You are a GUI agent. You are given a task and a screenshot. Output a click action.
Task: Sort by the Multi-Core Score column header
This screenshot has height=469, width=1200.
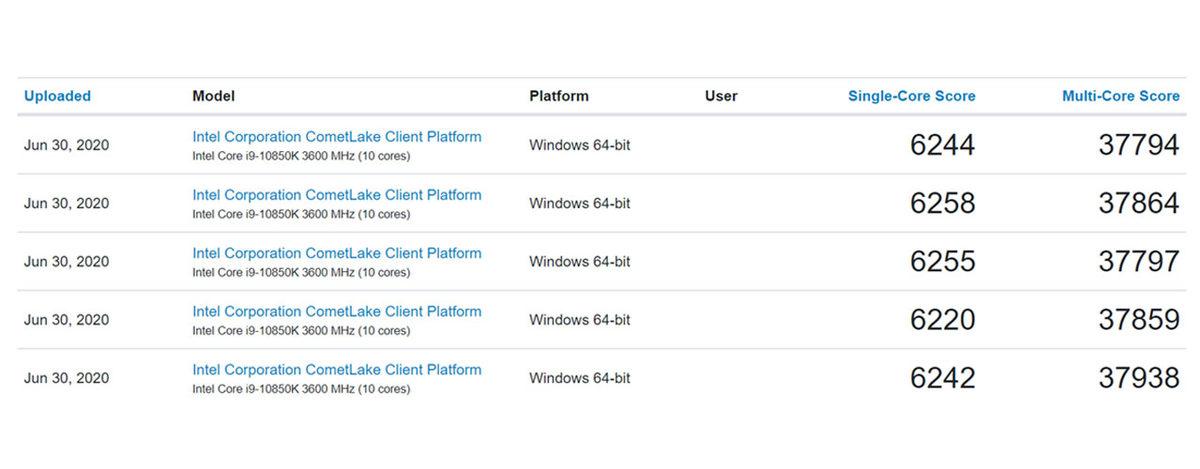tap(1121, 96)
